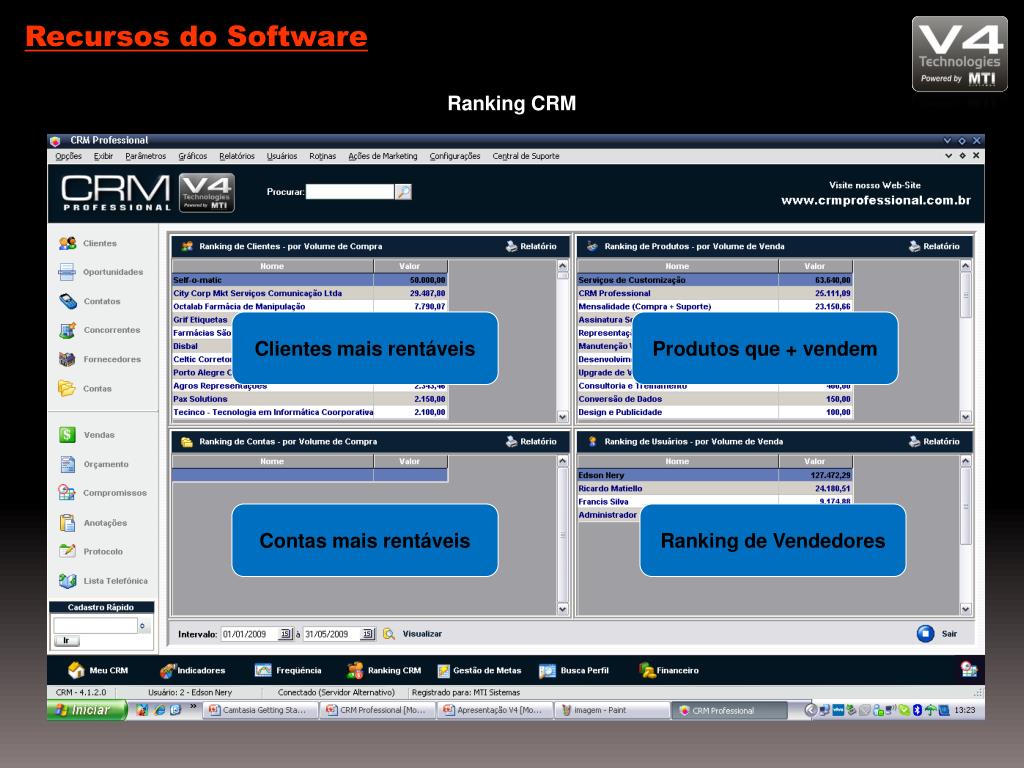Open the Vendas dollar icon
This screenshot has width=1024, height=768.
[x=67, y=434]
